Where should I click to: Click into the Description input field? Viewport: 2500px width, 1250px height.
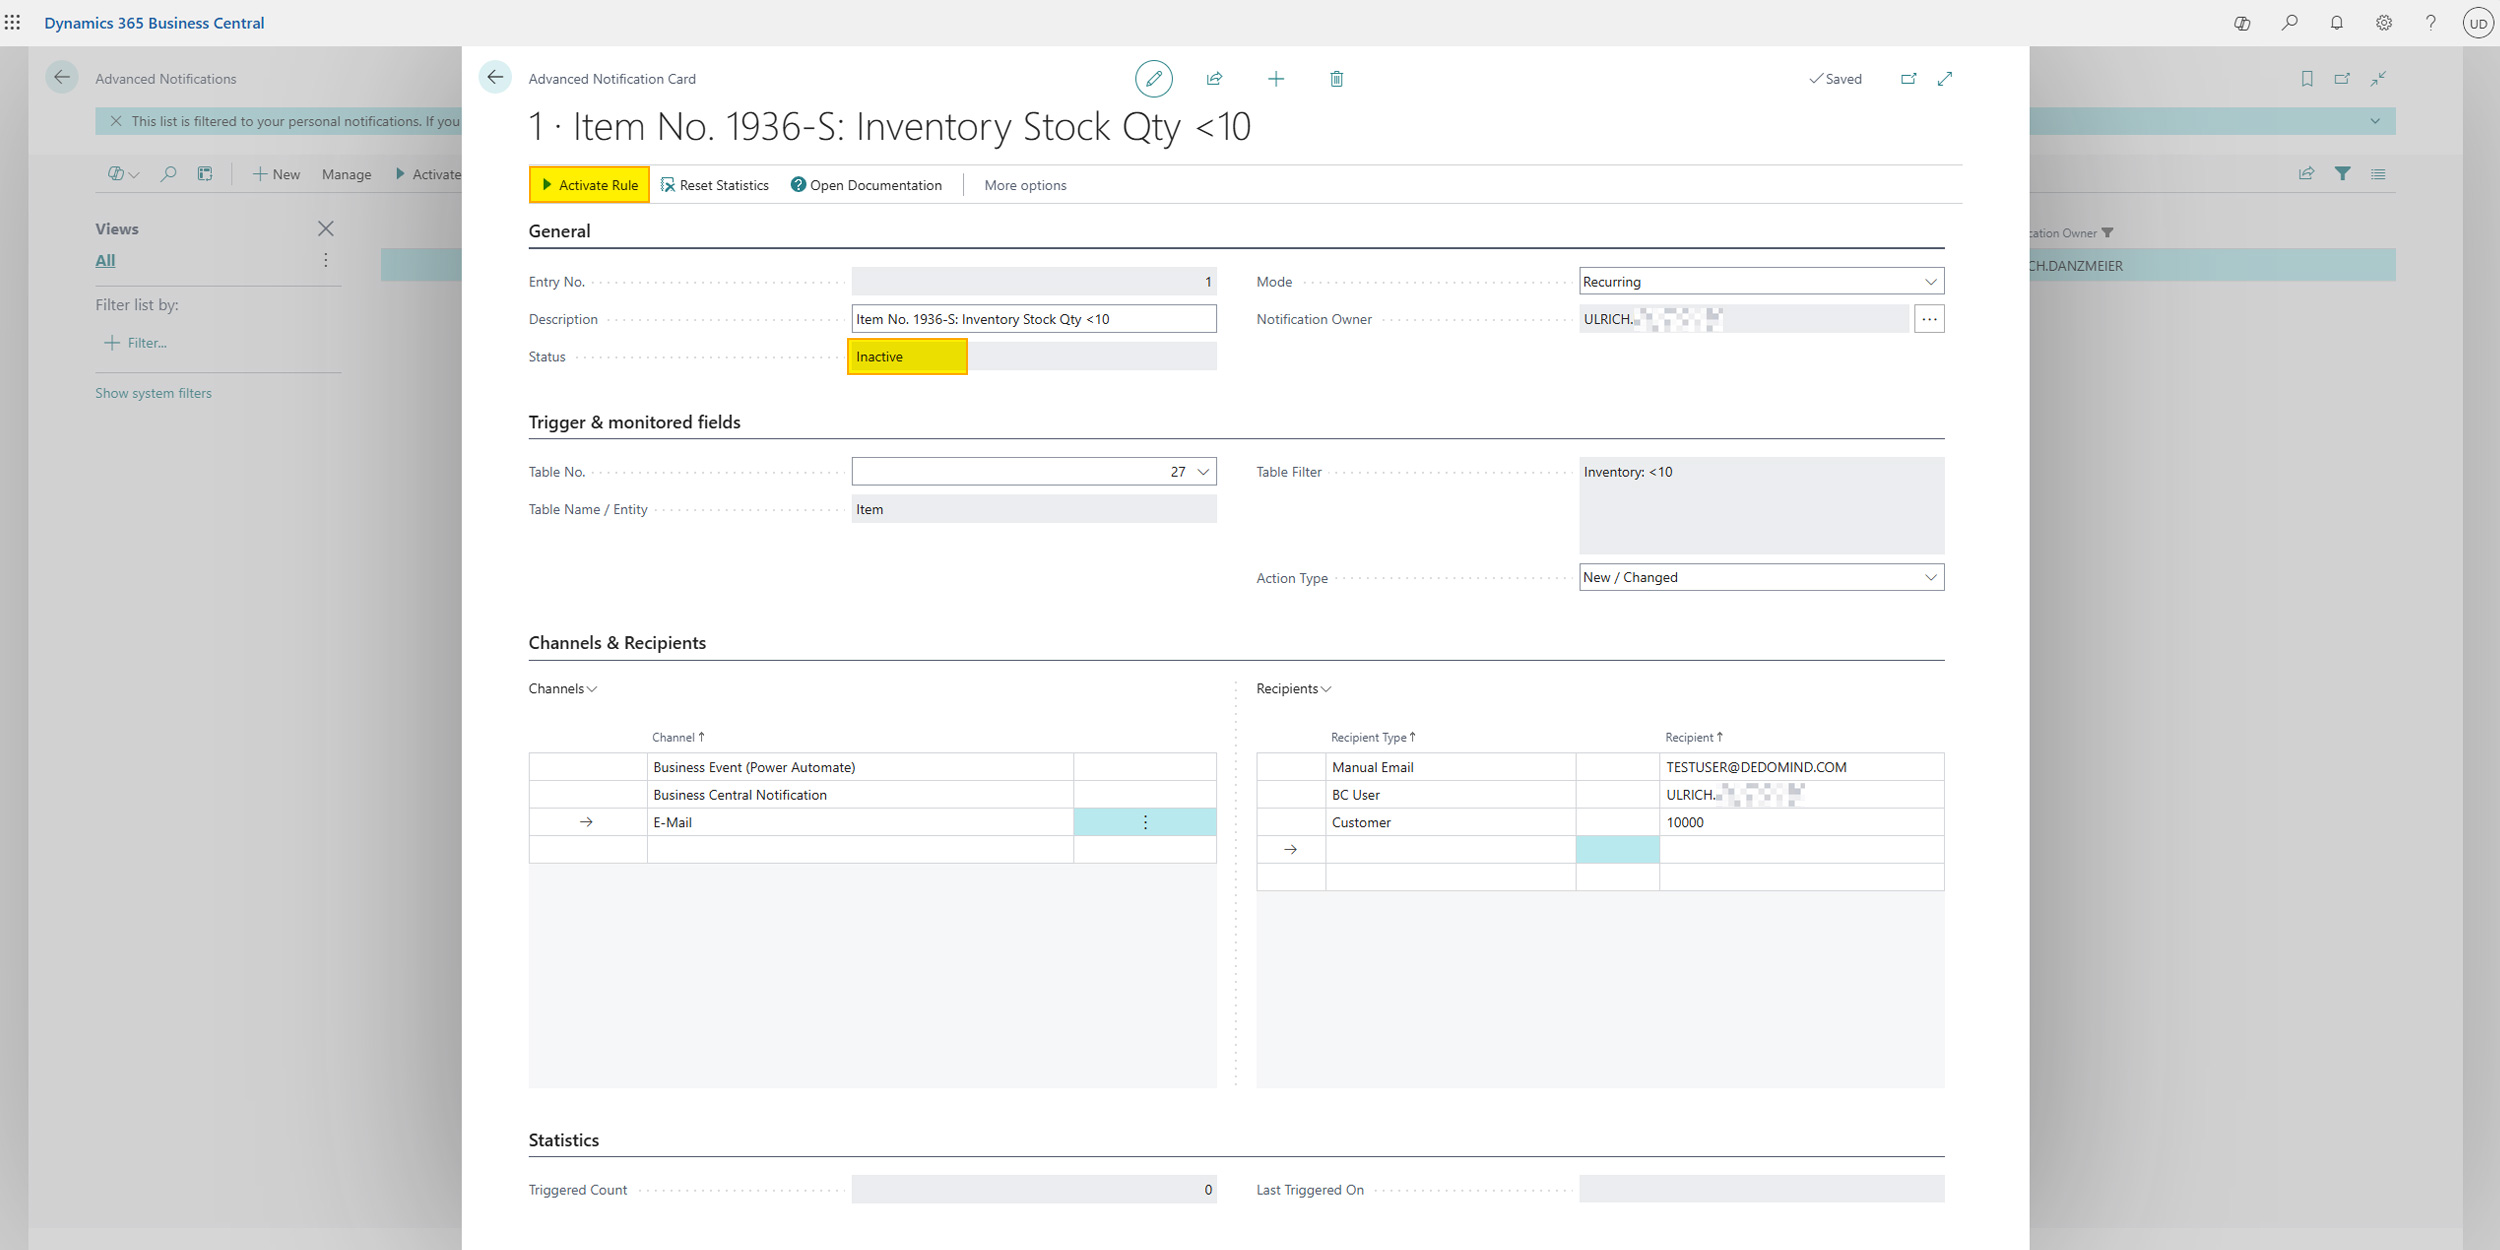point(1033,319)
